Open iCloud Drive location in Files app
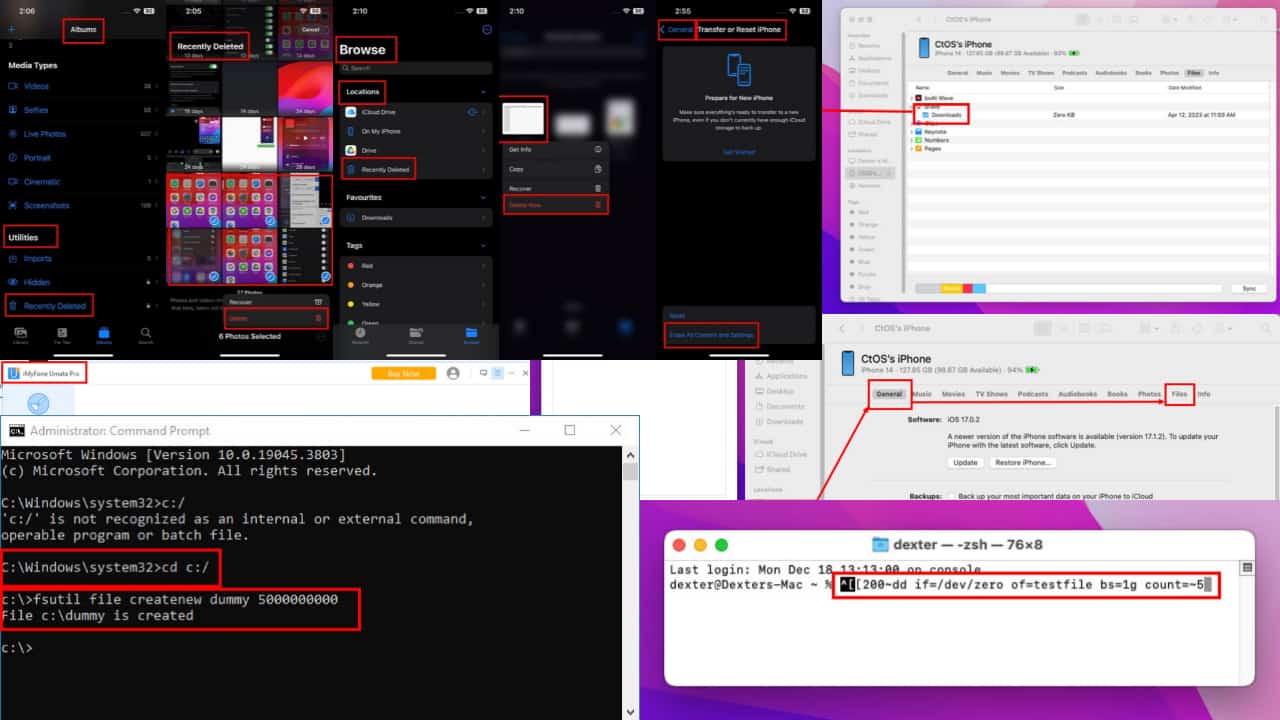 pyautogui.click(x=416, y=112)
